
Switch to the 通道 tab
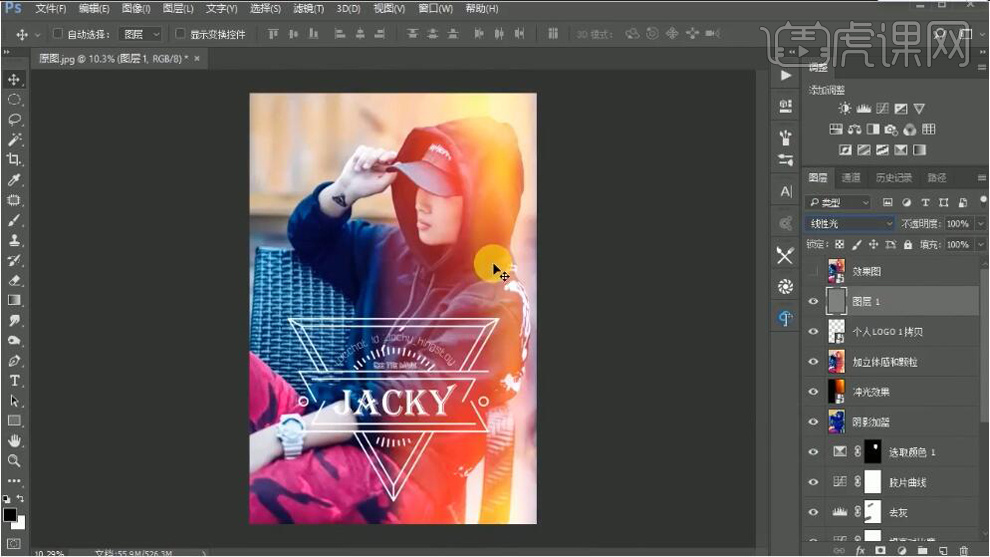click(x=850, y=177)
